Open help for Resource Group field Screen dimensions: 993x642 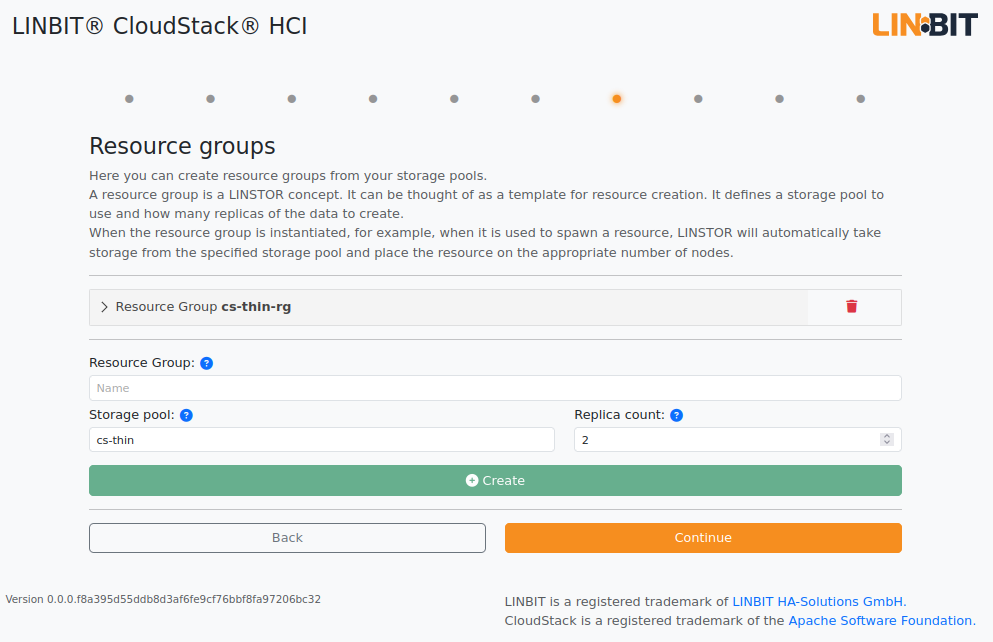[x=206, y=363]
